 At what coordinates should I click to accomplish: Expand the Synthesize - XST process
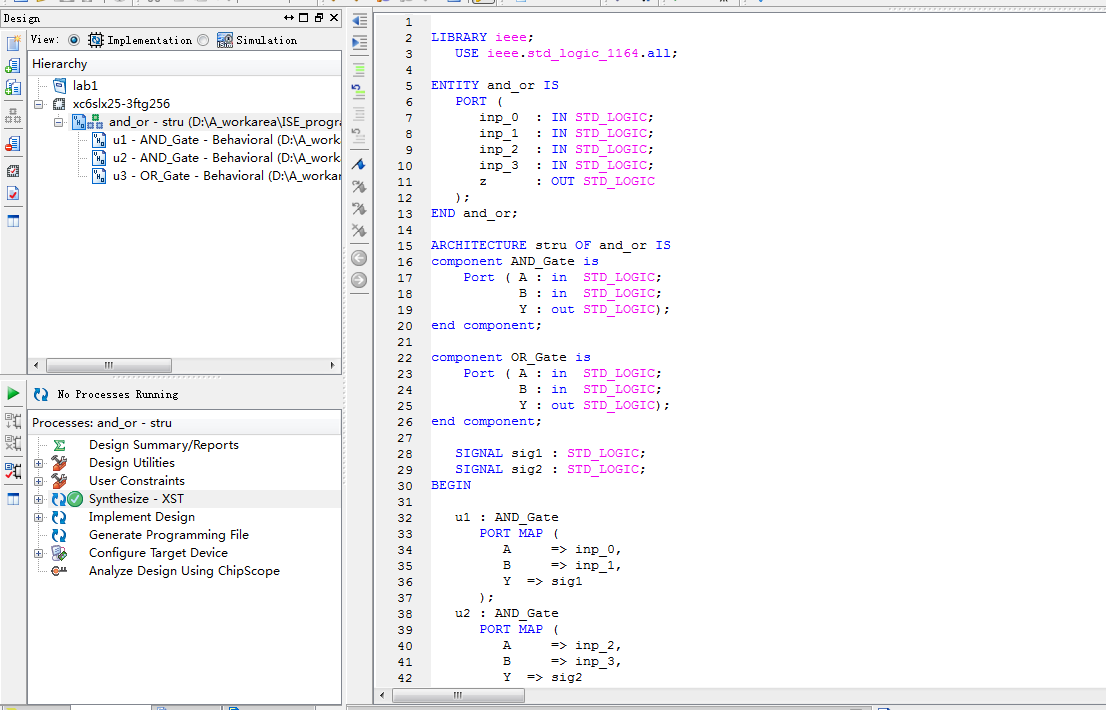39,499
